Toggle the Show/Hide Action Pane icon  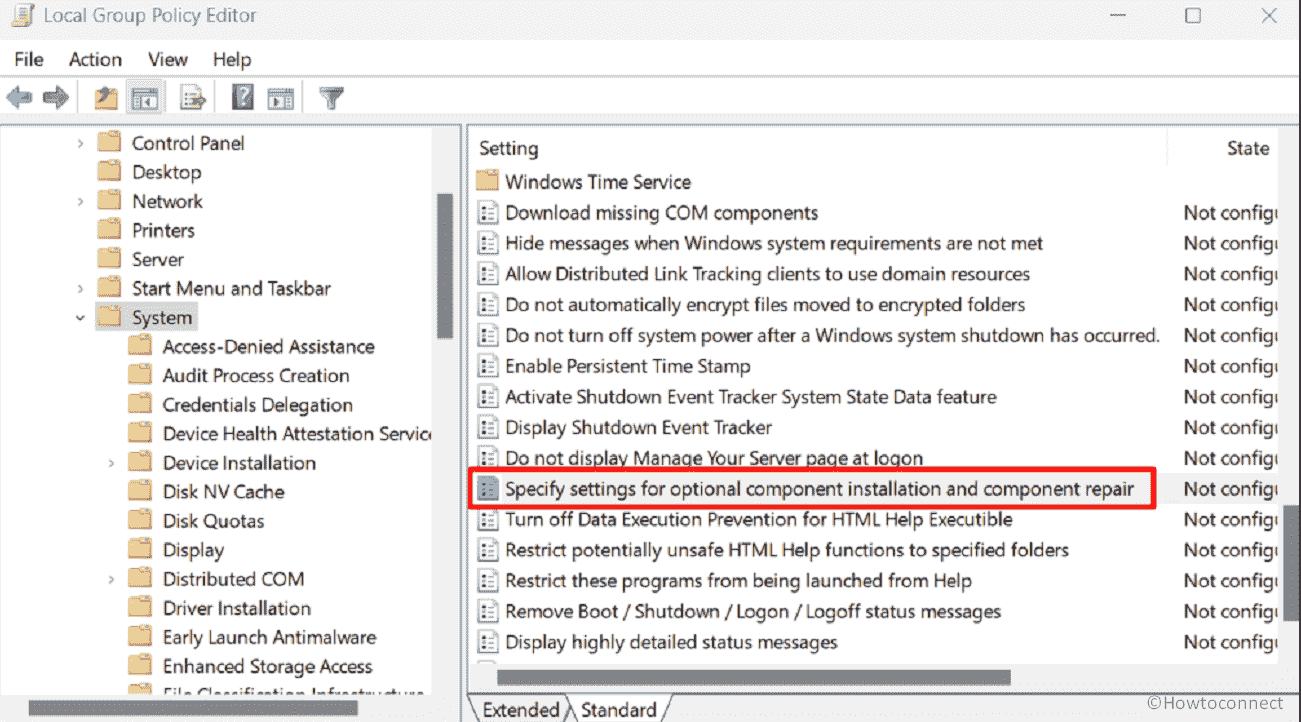(281, 98)
